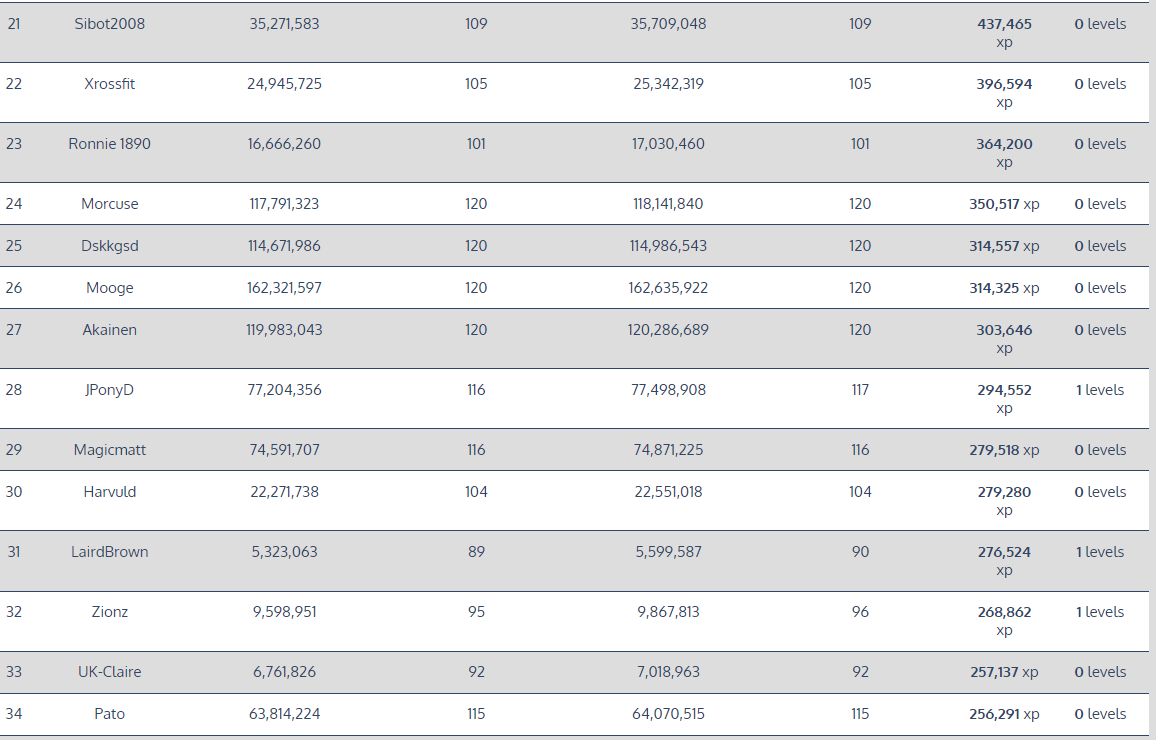Click the 162,321,597 starting XP cell
1156x740 pixels.
click(x=285, y=288)
